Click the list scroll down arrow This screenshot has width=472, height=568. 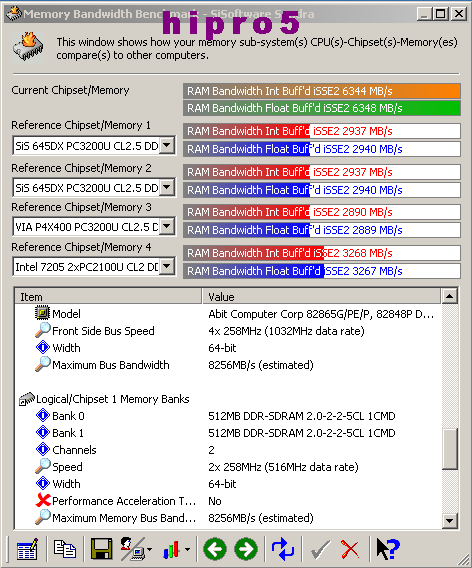pyautogui.click(x=450, y=521)
